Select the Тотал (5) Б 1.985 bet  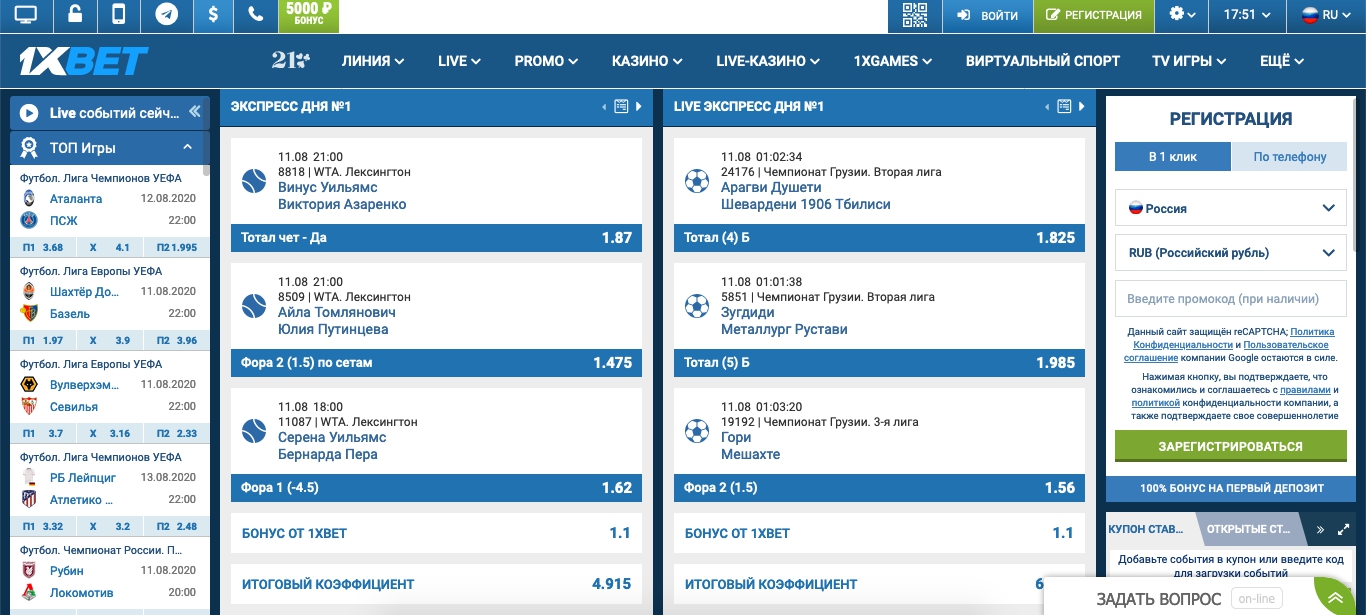coord(879,362)
